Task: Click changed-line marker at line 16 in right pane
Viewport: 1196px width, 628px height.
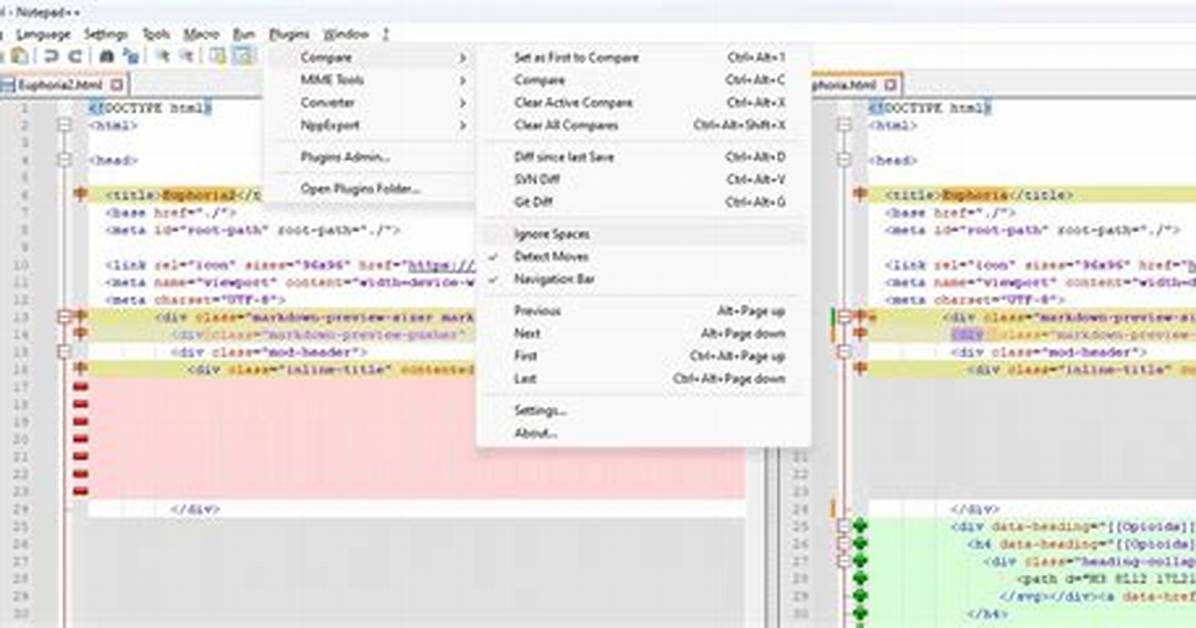Action: tap(860, 369)
